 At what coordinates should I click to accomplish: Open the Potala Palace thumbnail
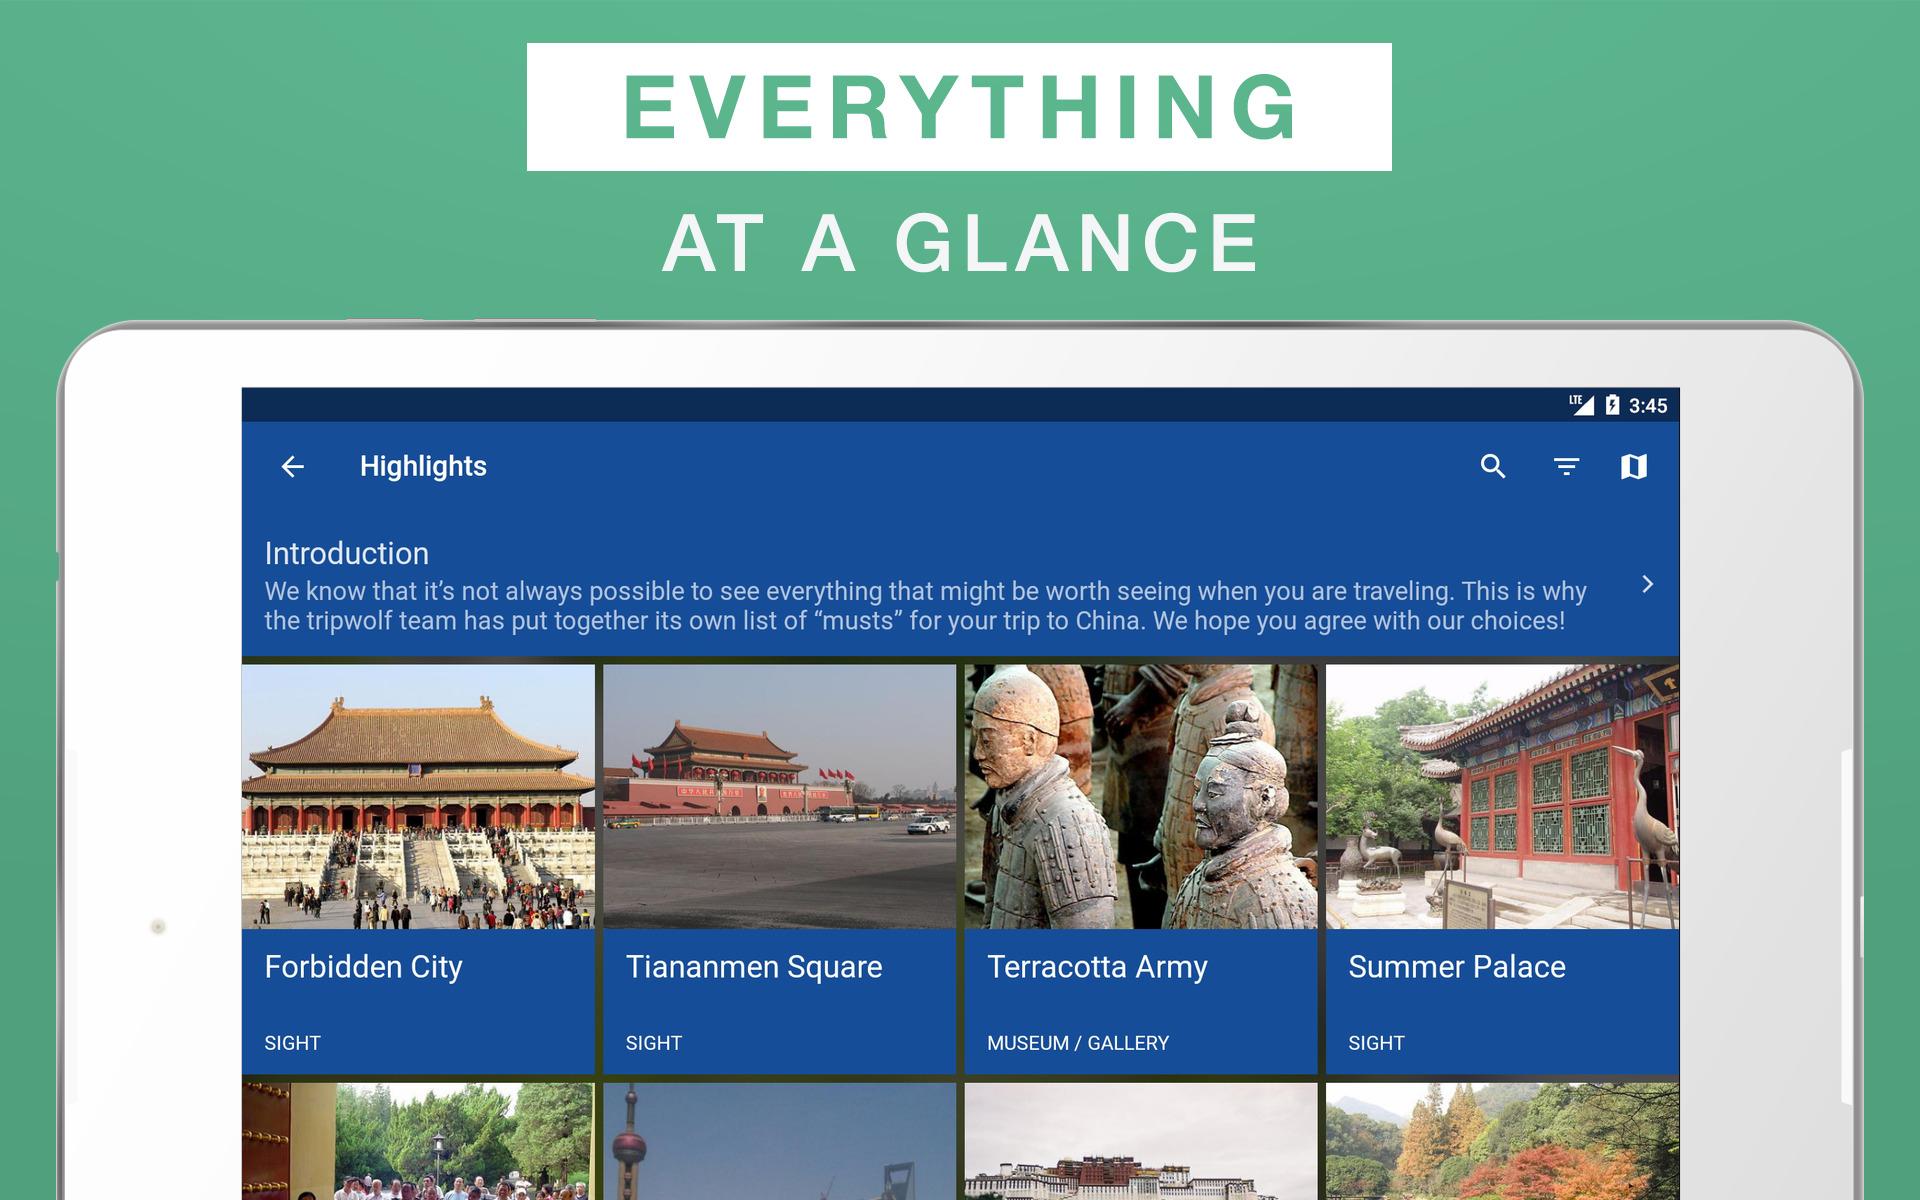point(1141,1141)
